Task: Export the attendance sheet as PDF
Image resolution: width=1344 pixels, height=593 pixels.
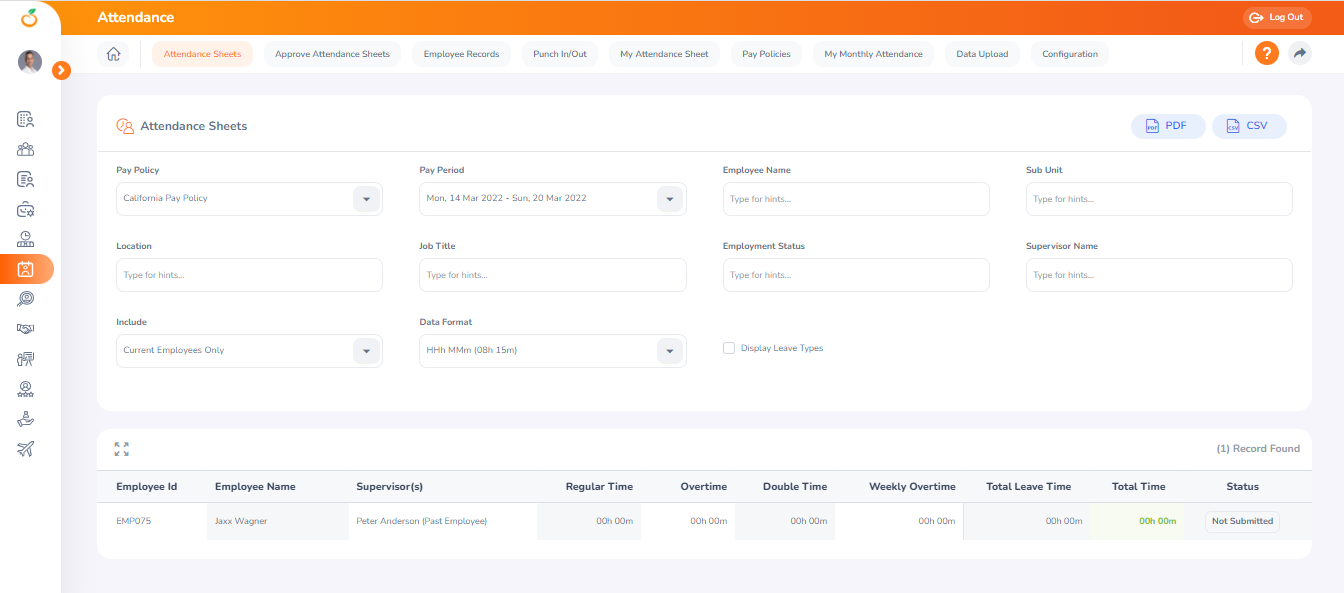Action: (x=1167, y=125)
